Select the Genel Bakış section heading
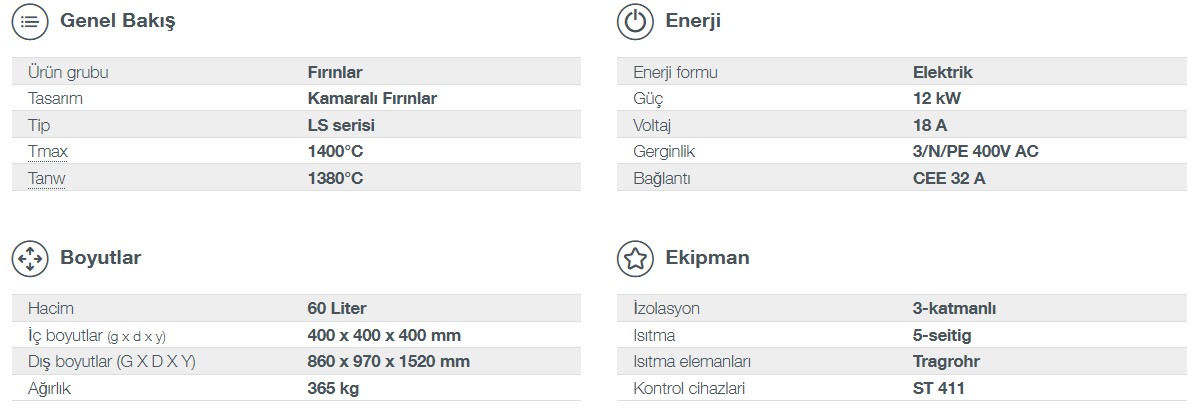Viewport: 1194px width, 408px height. pyautogui.click(x=118, y=21)
